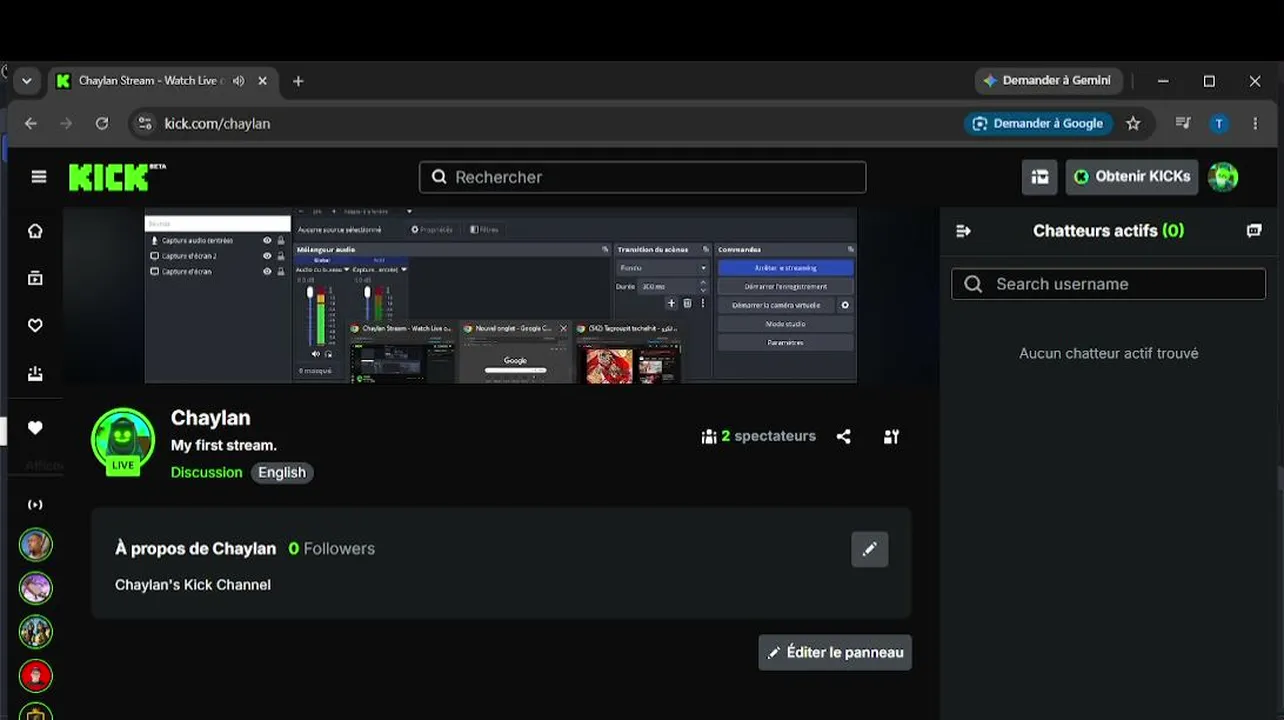Open the purple avatar channel in sidebar
Screen dimensions: 1284x720
coord(36,588)
